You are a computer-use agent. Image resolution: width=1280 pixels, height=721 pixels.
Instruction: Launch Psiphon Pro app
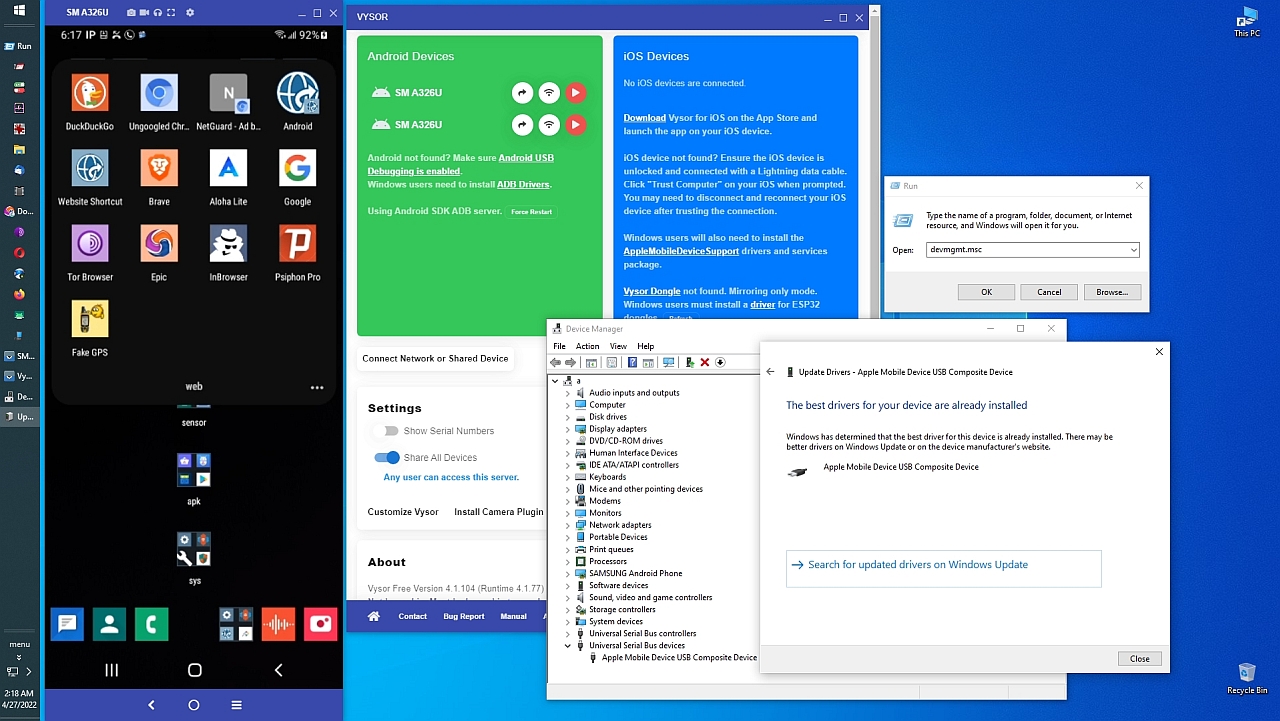[x=297, y=244]
